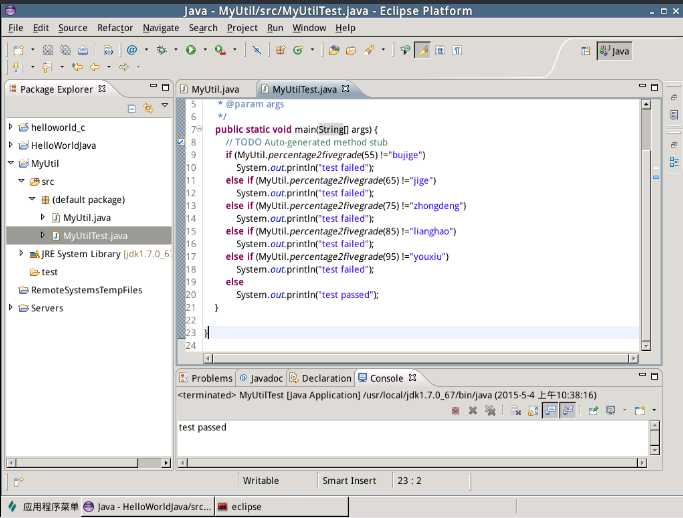Click the External Tools run icon

tap(220, 50)
